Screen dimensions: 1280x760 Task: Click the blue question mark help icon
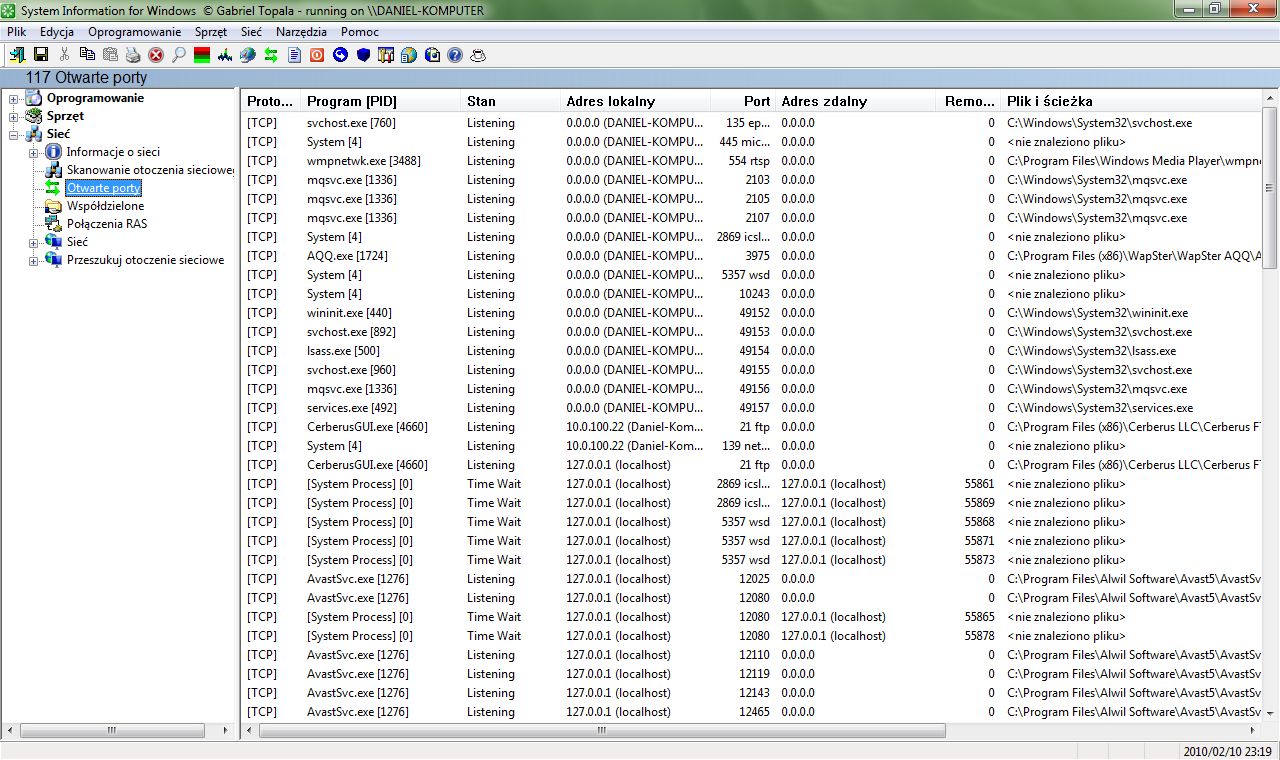click(455, 55)
